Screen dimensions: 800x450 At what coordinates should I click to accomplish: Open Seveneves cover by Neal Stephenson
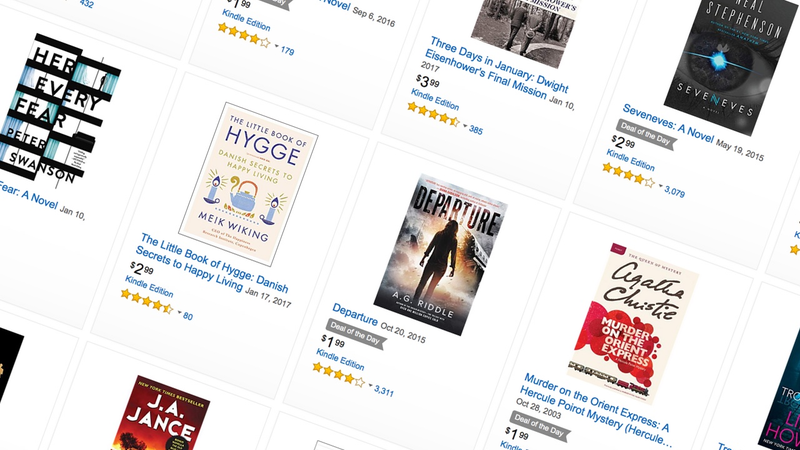pyautogui.click(x=732, y=61)
